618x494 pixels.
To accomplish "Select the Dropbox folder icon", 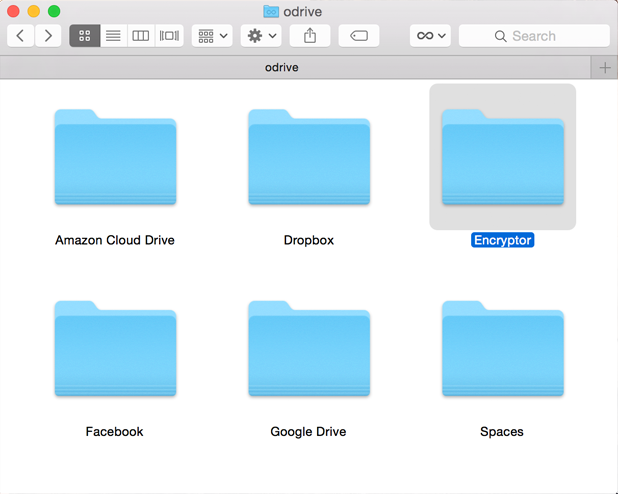I will pos(309,158).
